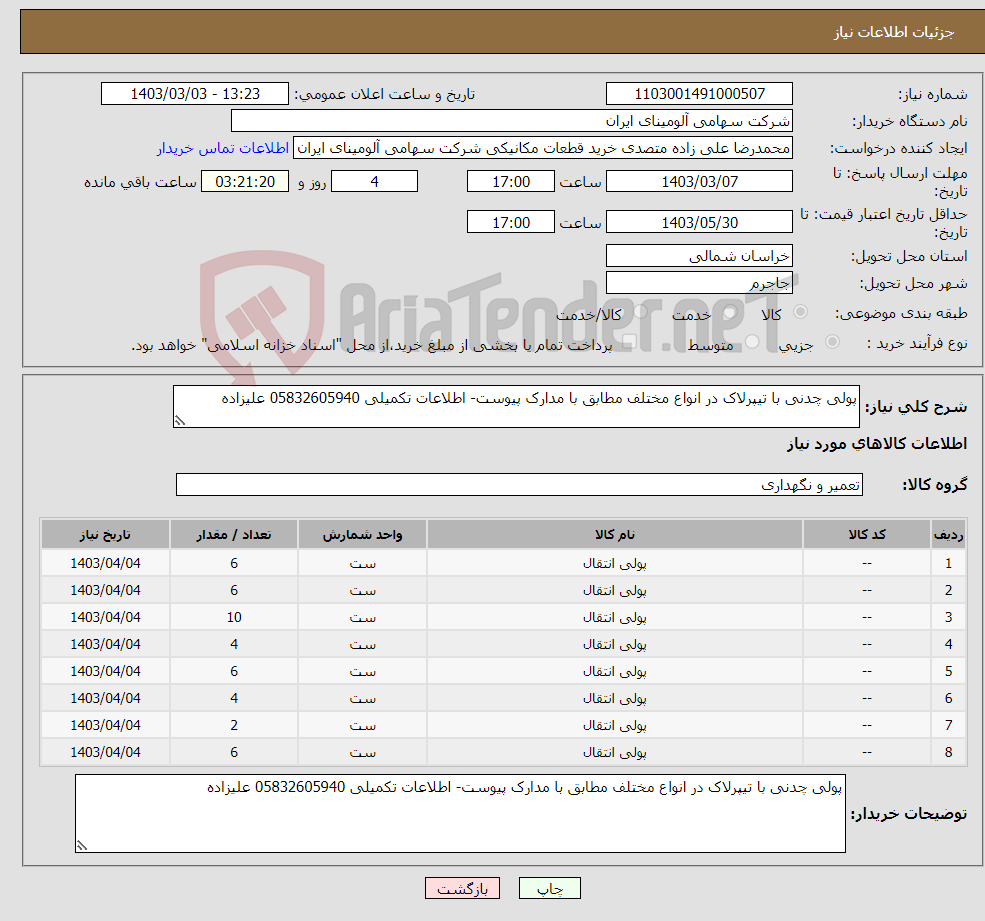Click the price validity time field 17:00
Screen dimensions: 985x921
click(511, 222)
